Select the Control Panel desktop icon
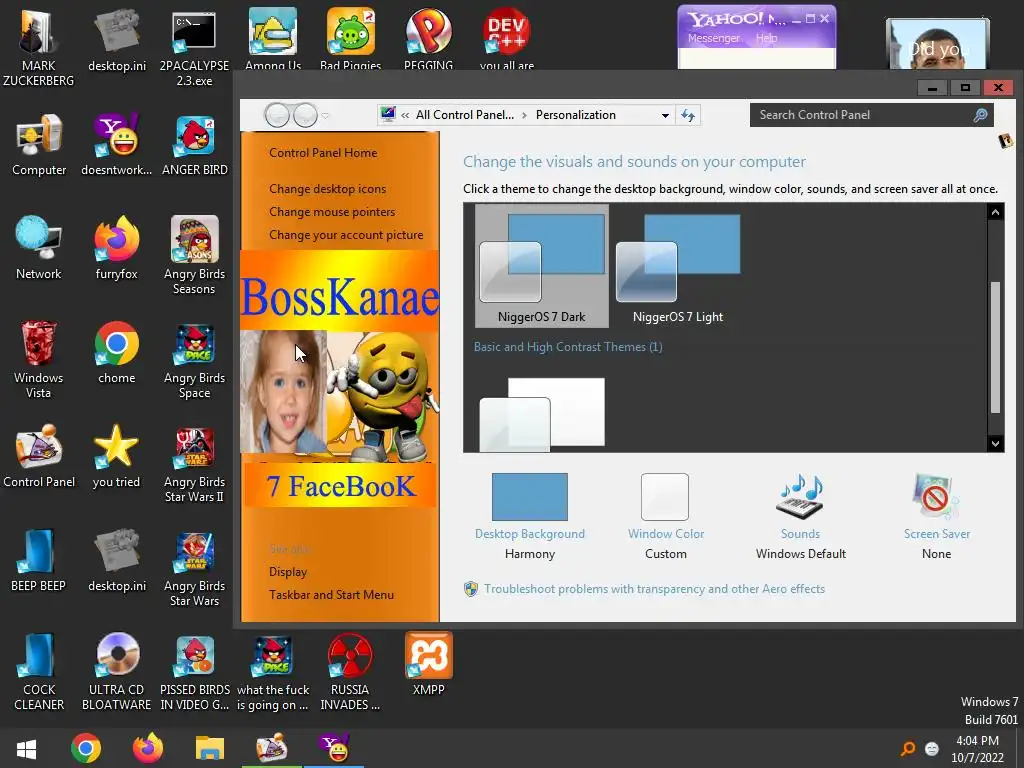Screen dimensions: 1024x768 pos(39,456)
